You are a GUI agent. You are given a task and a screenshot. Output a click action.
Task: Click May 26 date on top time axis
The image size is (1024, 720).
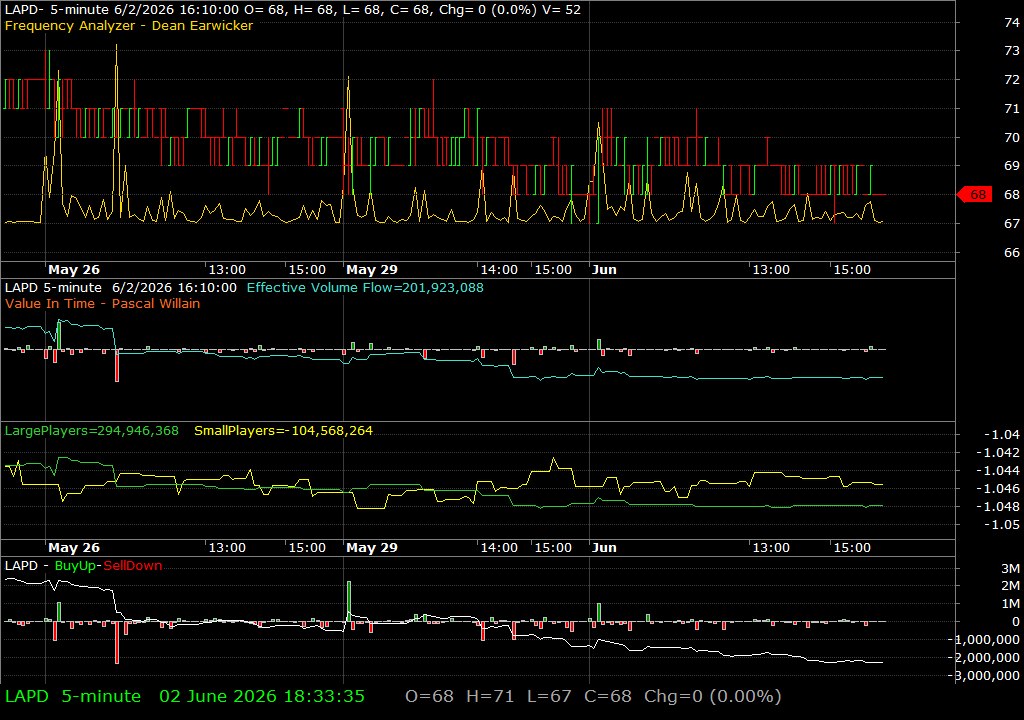(x=74, y=270)
